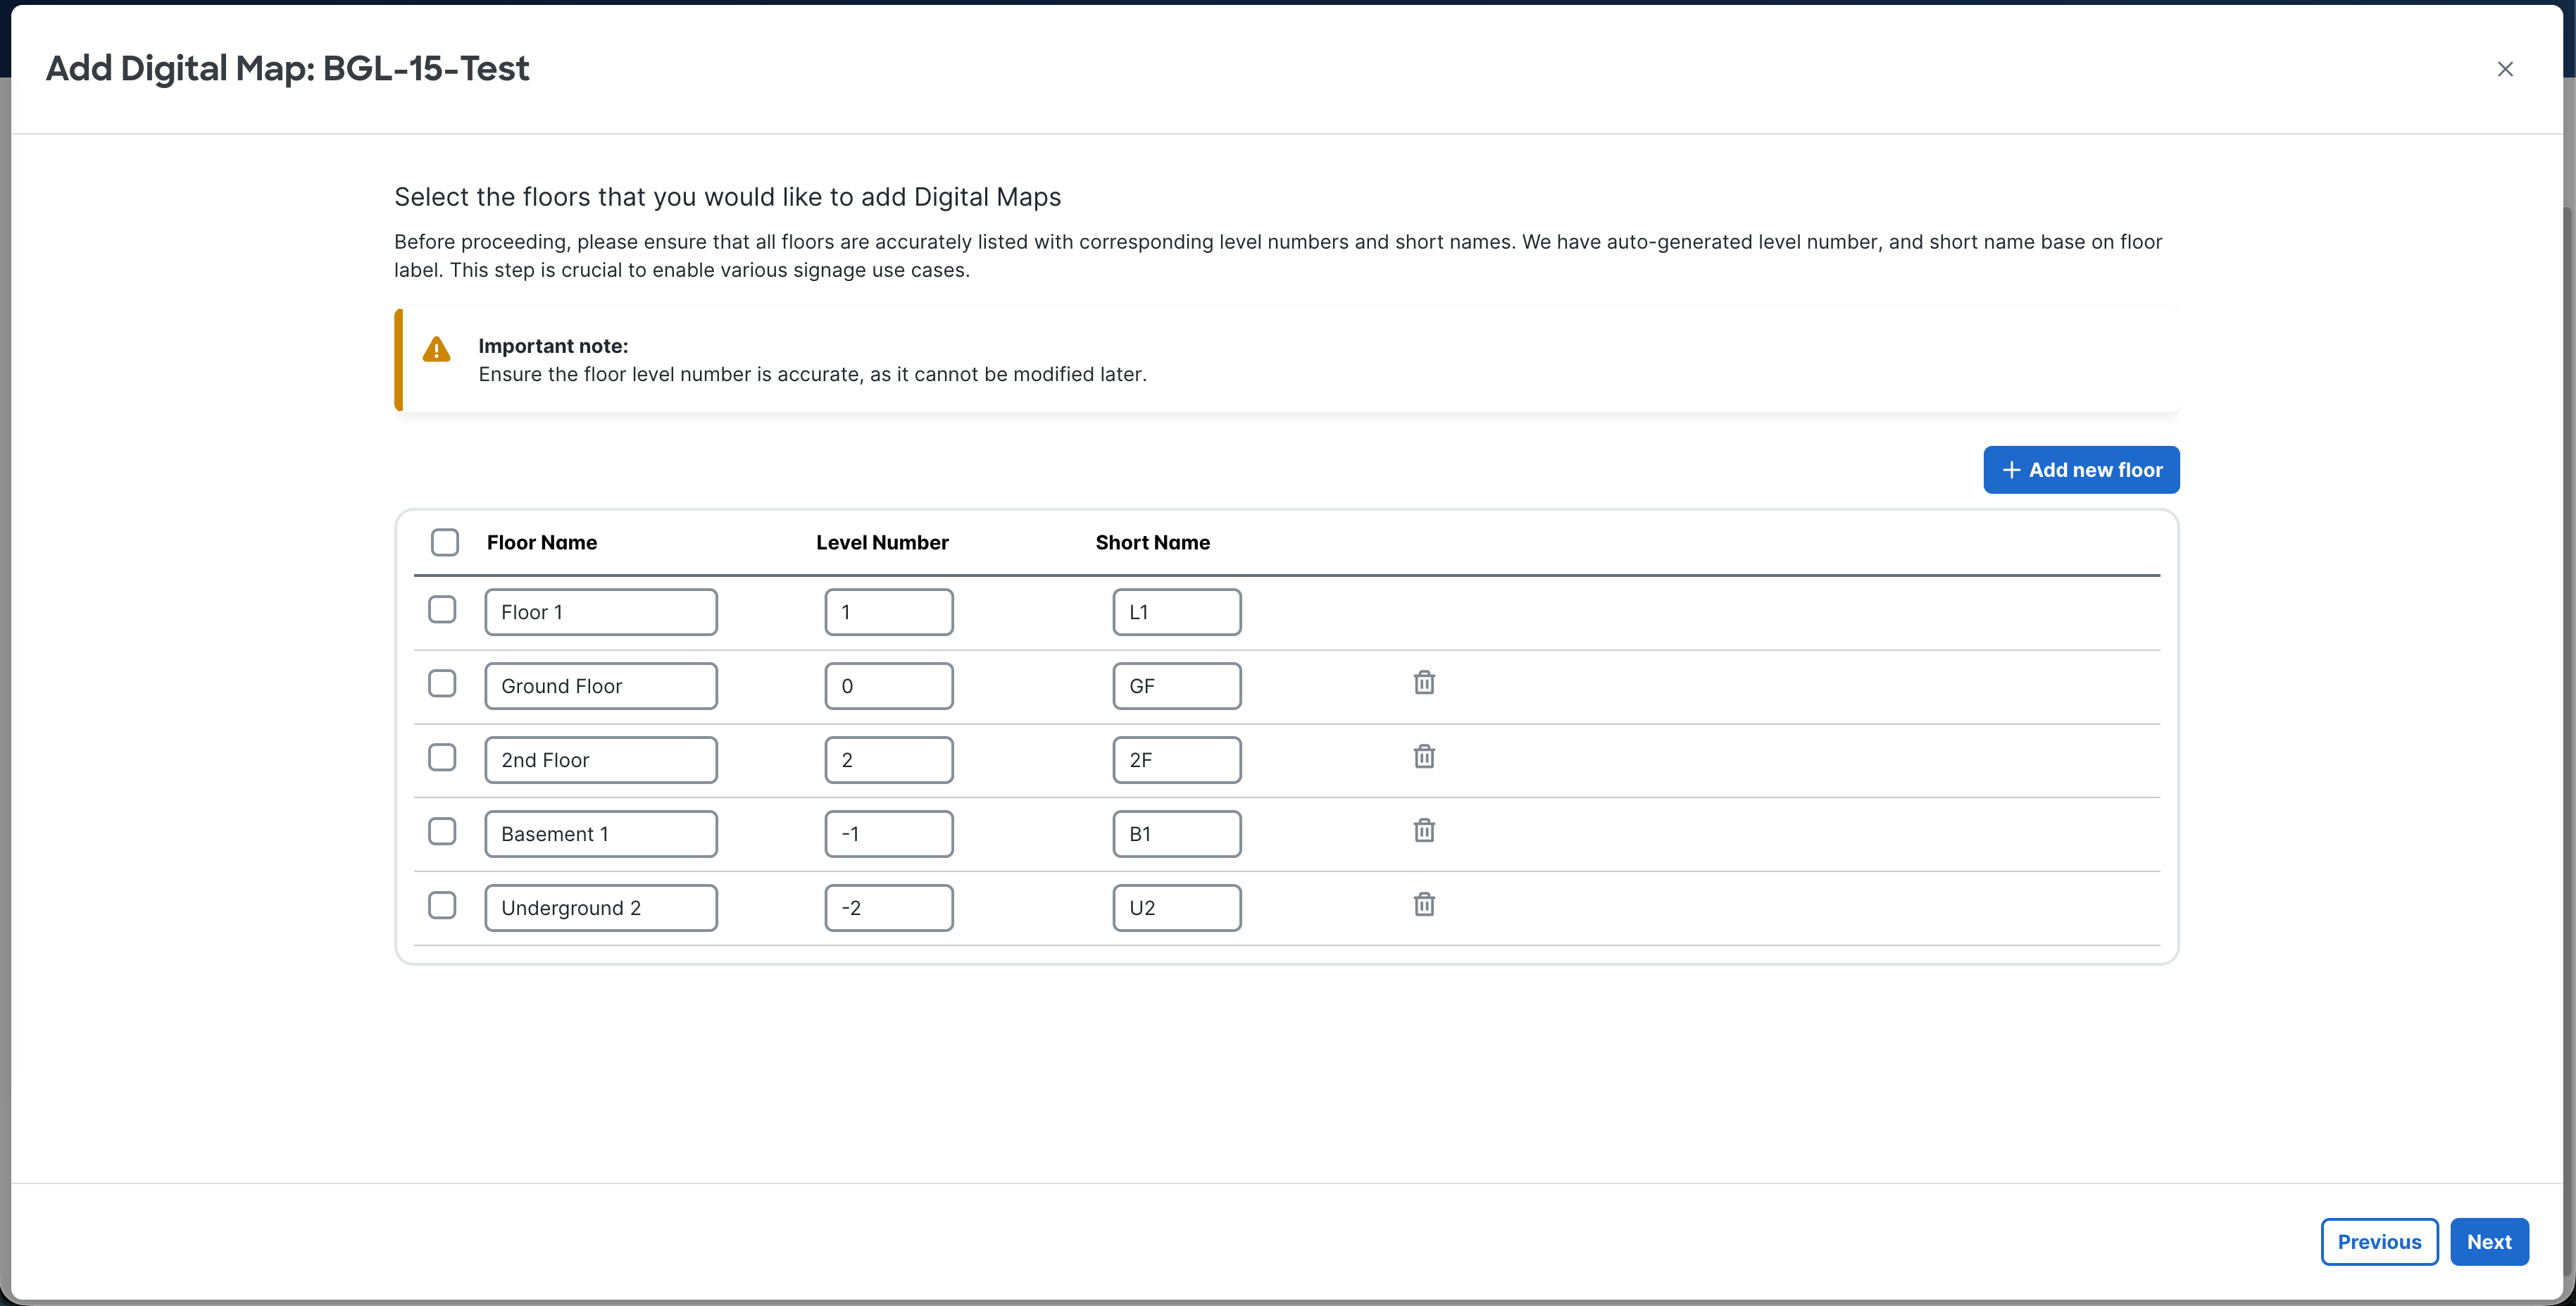Screen dimensions: 2576x1306
Task: Return using the Previous button
Action: tap(2378, 1242)
